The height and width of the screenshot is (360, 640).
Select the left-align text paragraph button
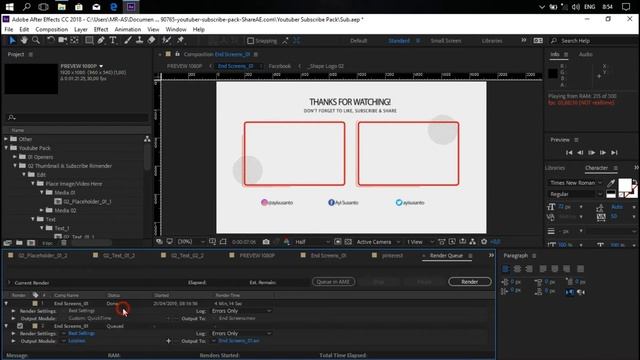coord(505,269)
